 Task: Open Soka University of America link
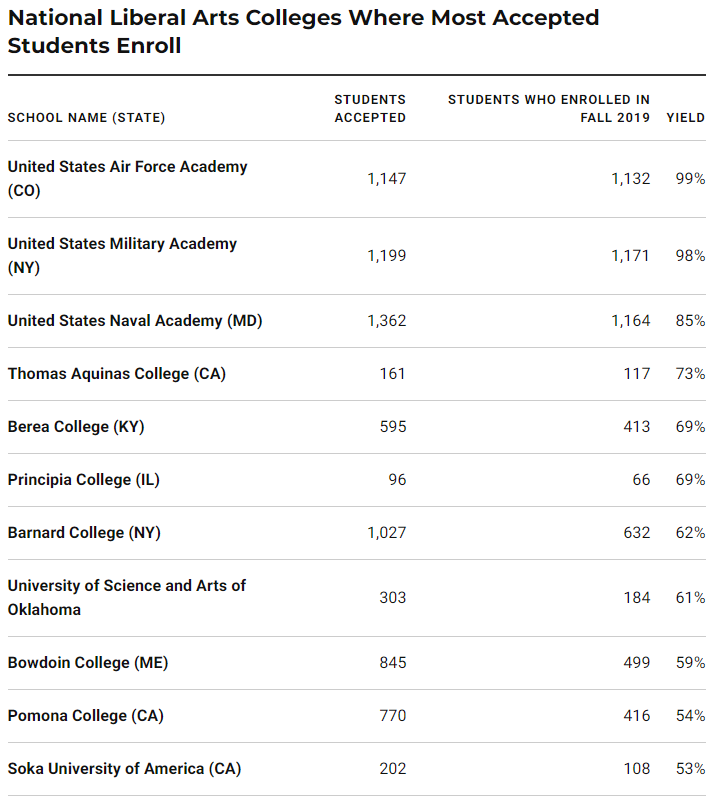[x=124, y=769]
